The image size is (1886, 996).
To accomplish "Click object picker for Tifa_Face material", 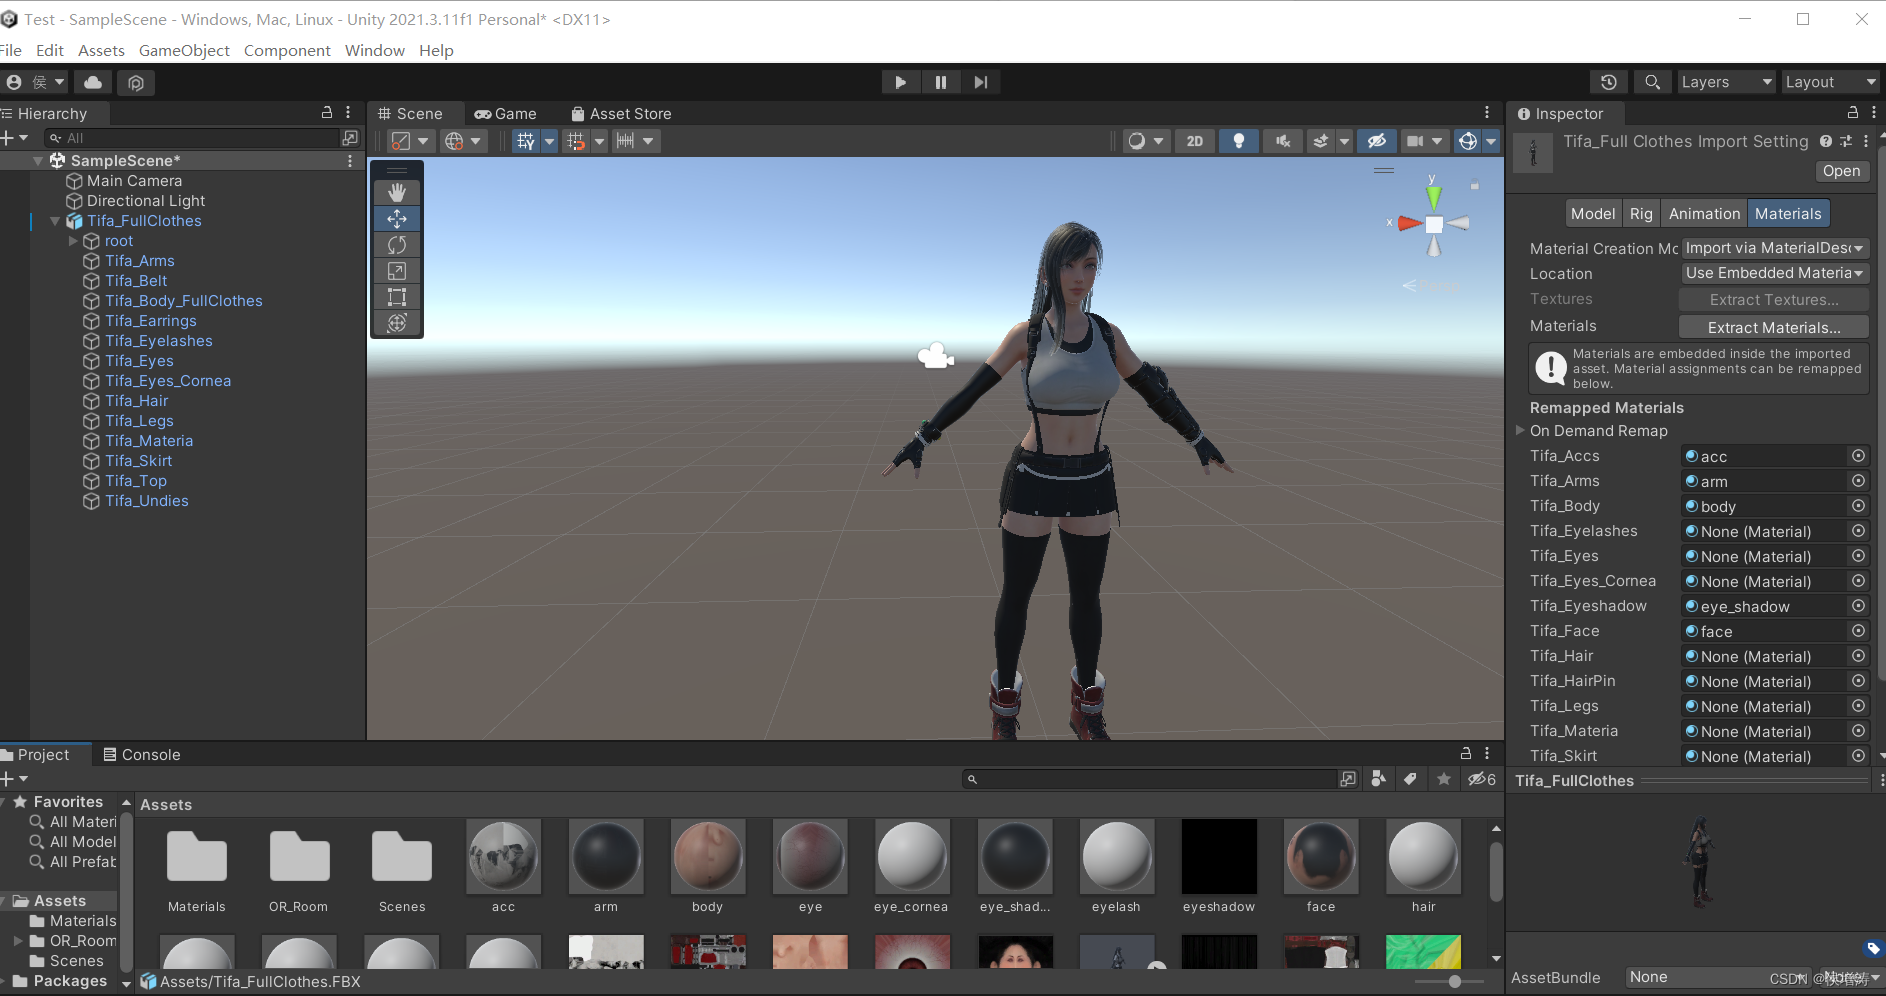I will (1858, 631).
